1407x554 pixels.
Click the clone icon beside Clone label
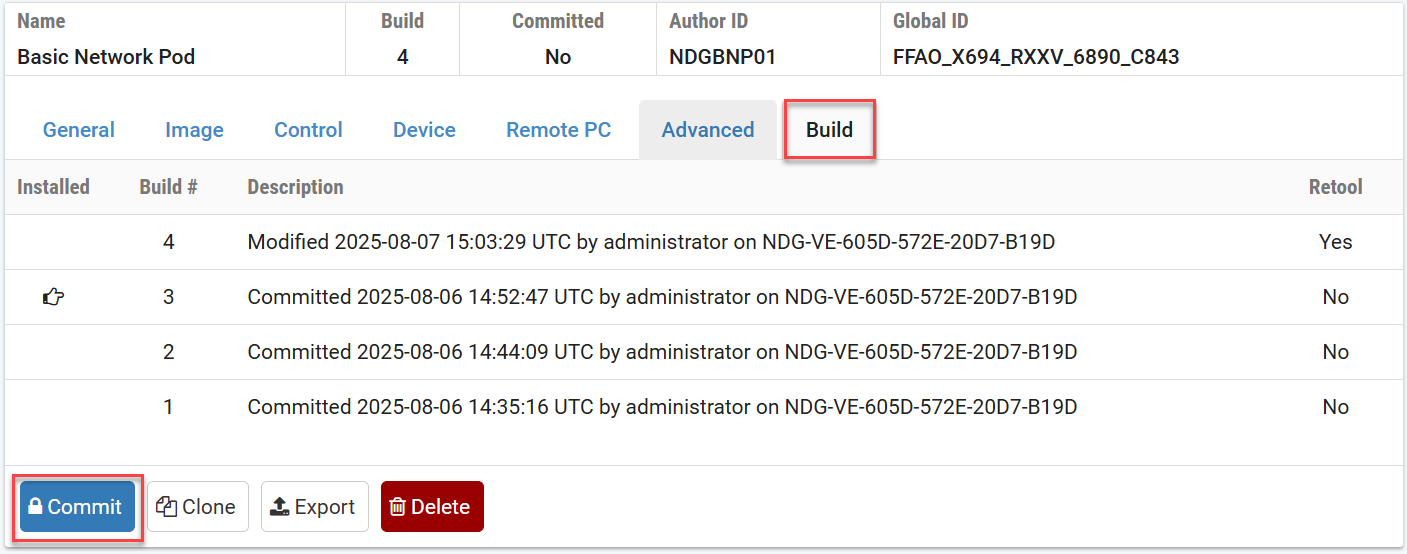click(x=167, y=507)
